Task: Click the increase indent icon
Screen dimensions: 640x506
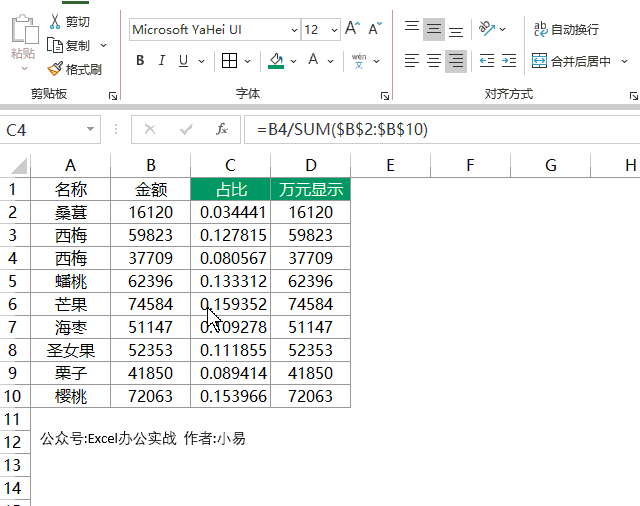Action: [x=510, y=61]
